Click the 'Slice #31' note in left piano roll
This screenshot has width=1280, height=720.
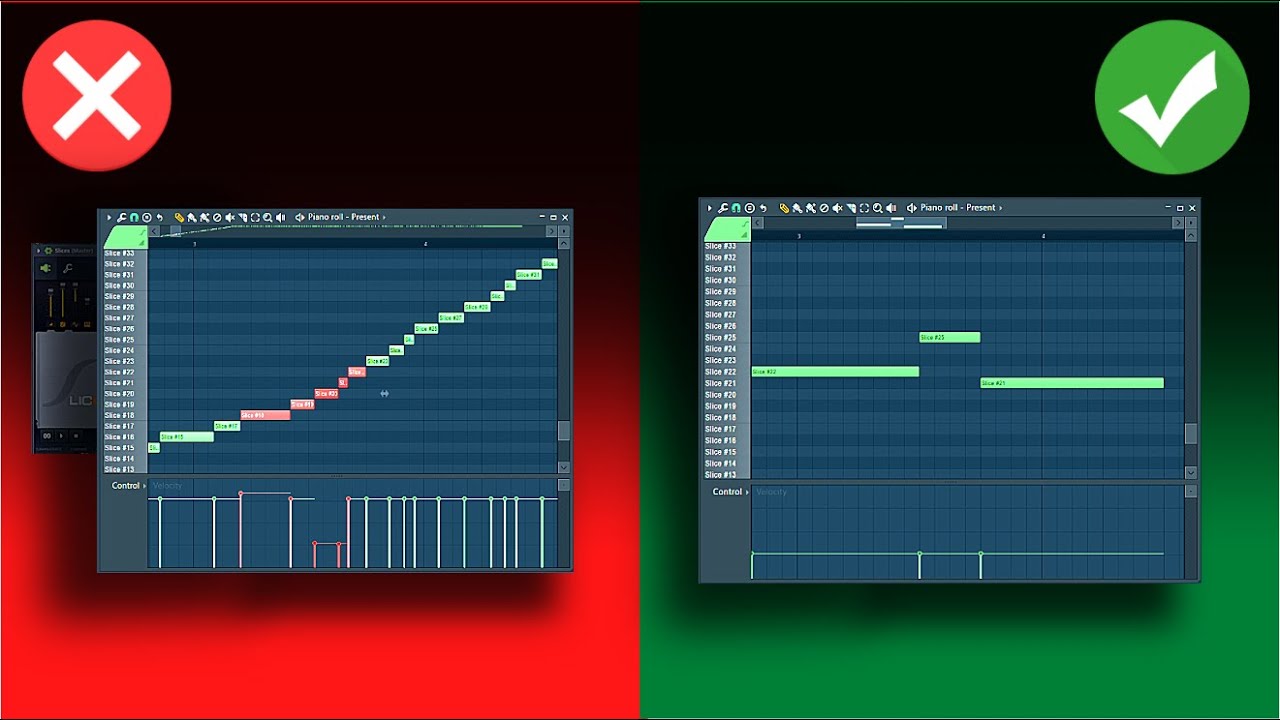tap(529, 275)
